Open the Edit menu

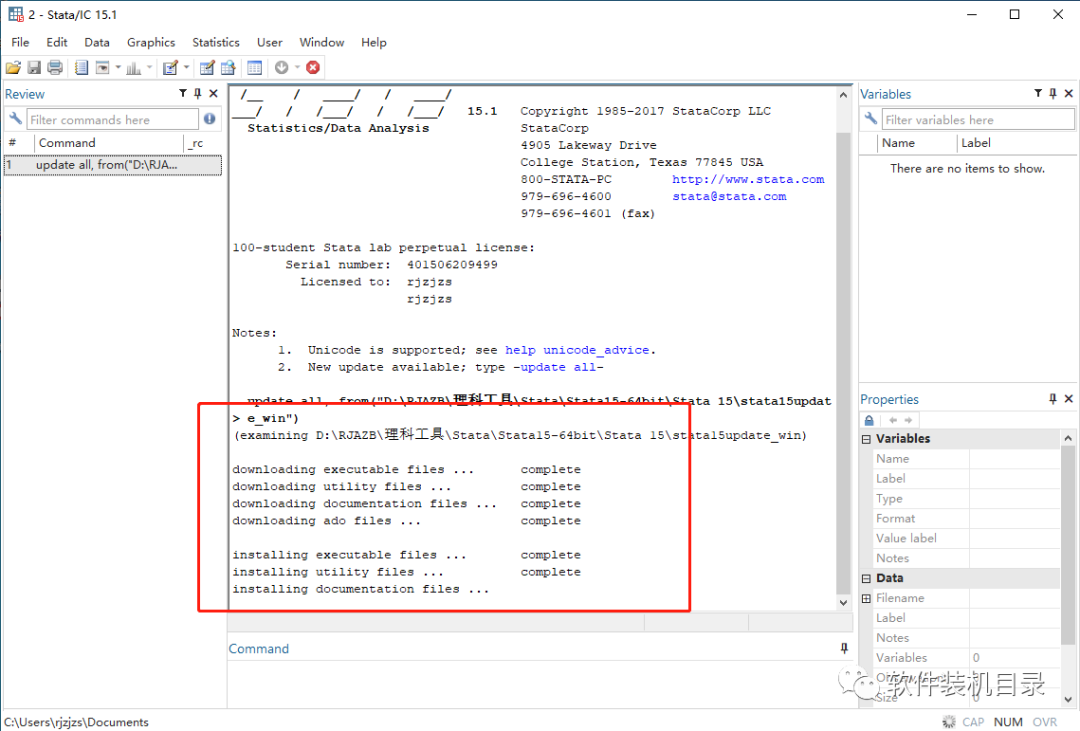56,42
